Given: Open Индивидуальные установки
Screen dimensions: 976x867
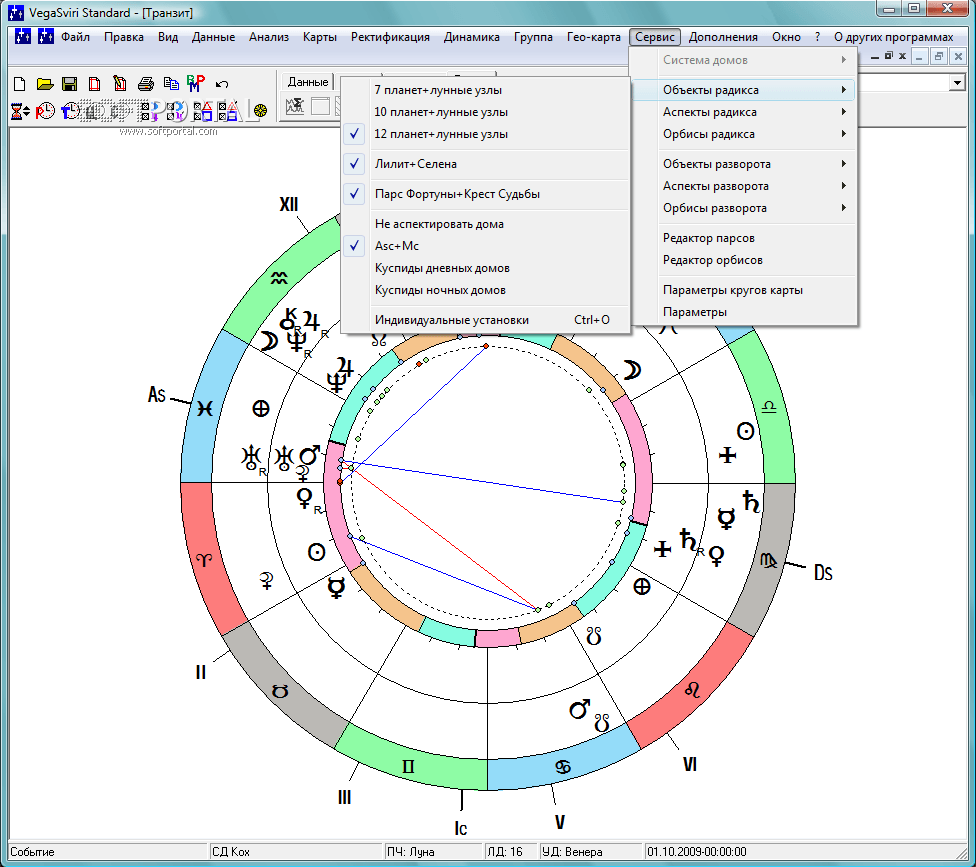Looking at the screenshot, I should (x=486, y=320).
